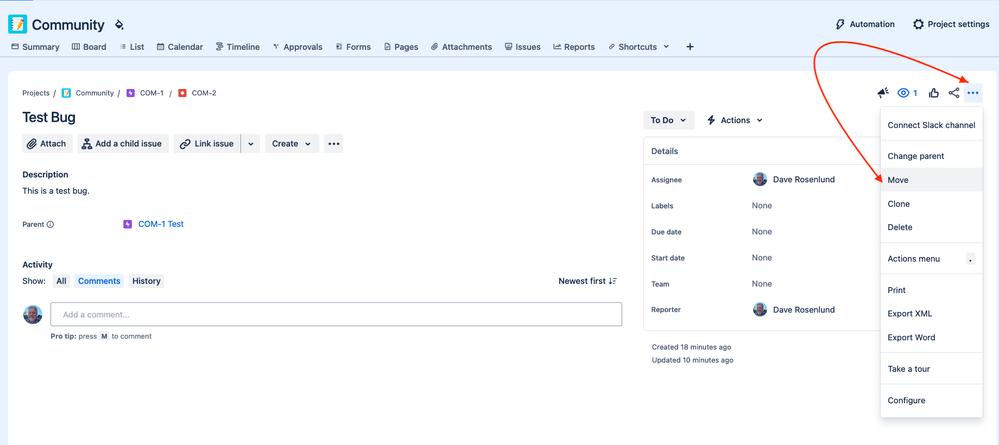Select Clone from the menu
Image resolution: width=999 pixels, height=445 pixels.
tap(931, 204)
